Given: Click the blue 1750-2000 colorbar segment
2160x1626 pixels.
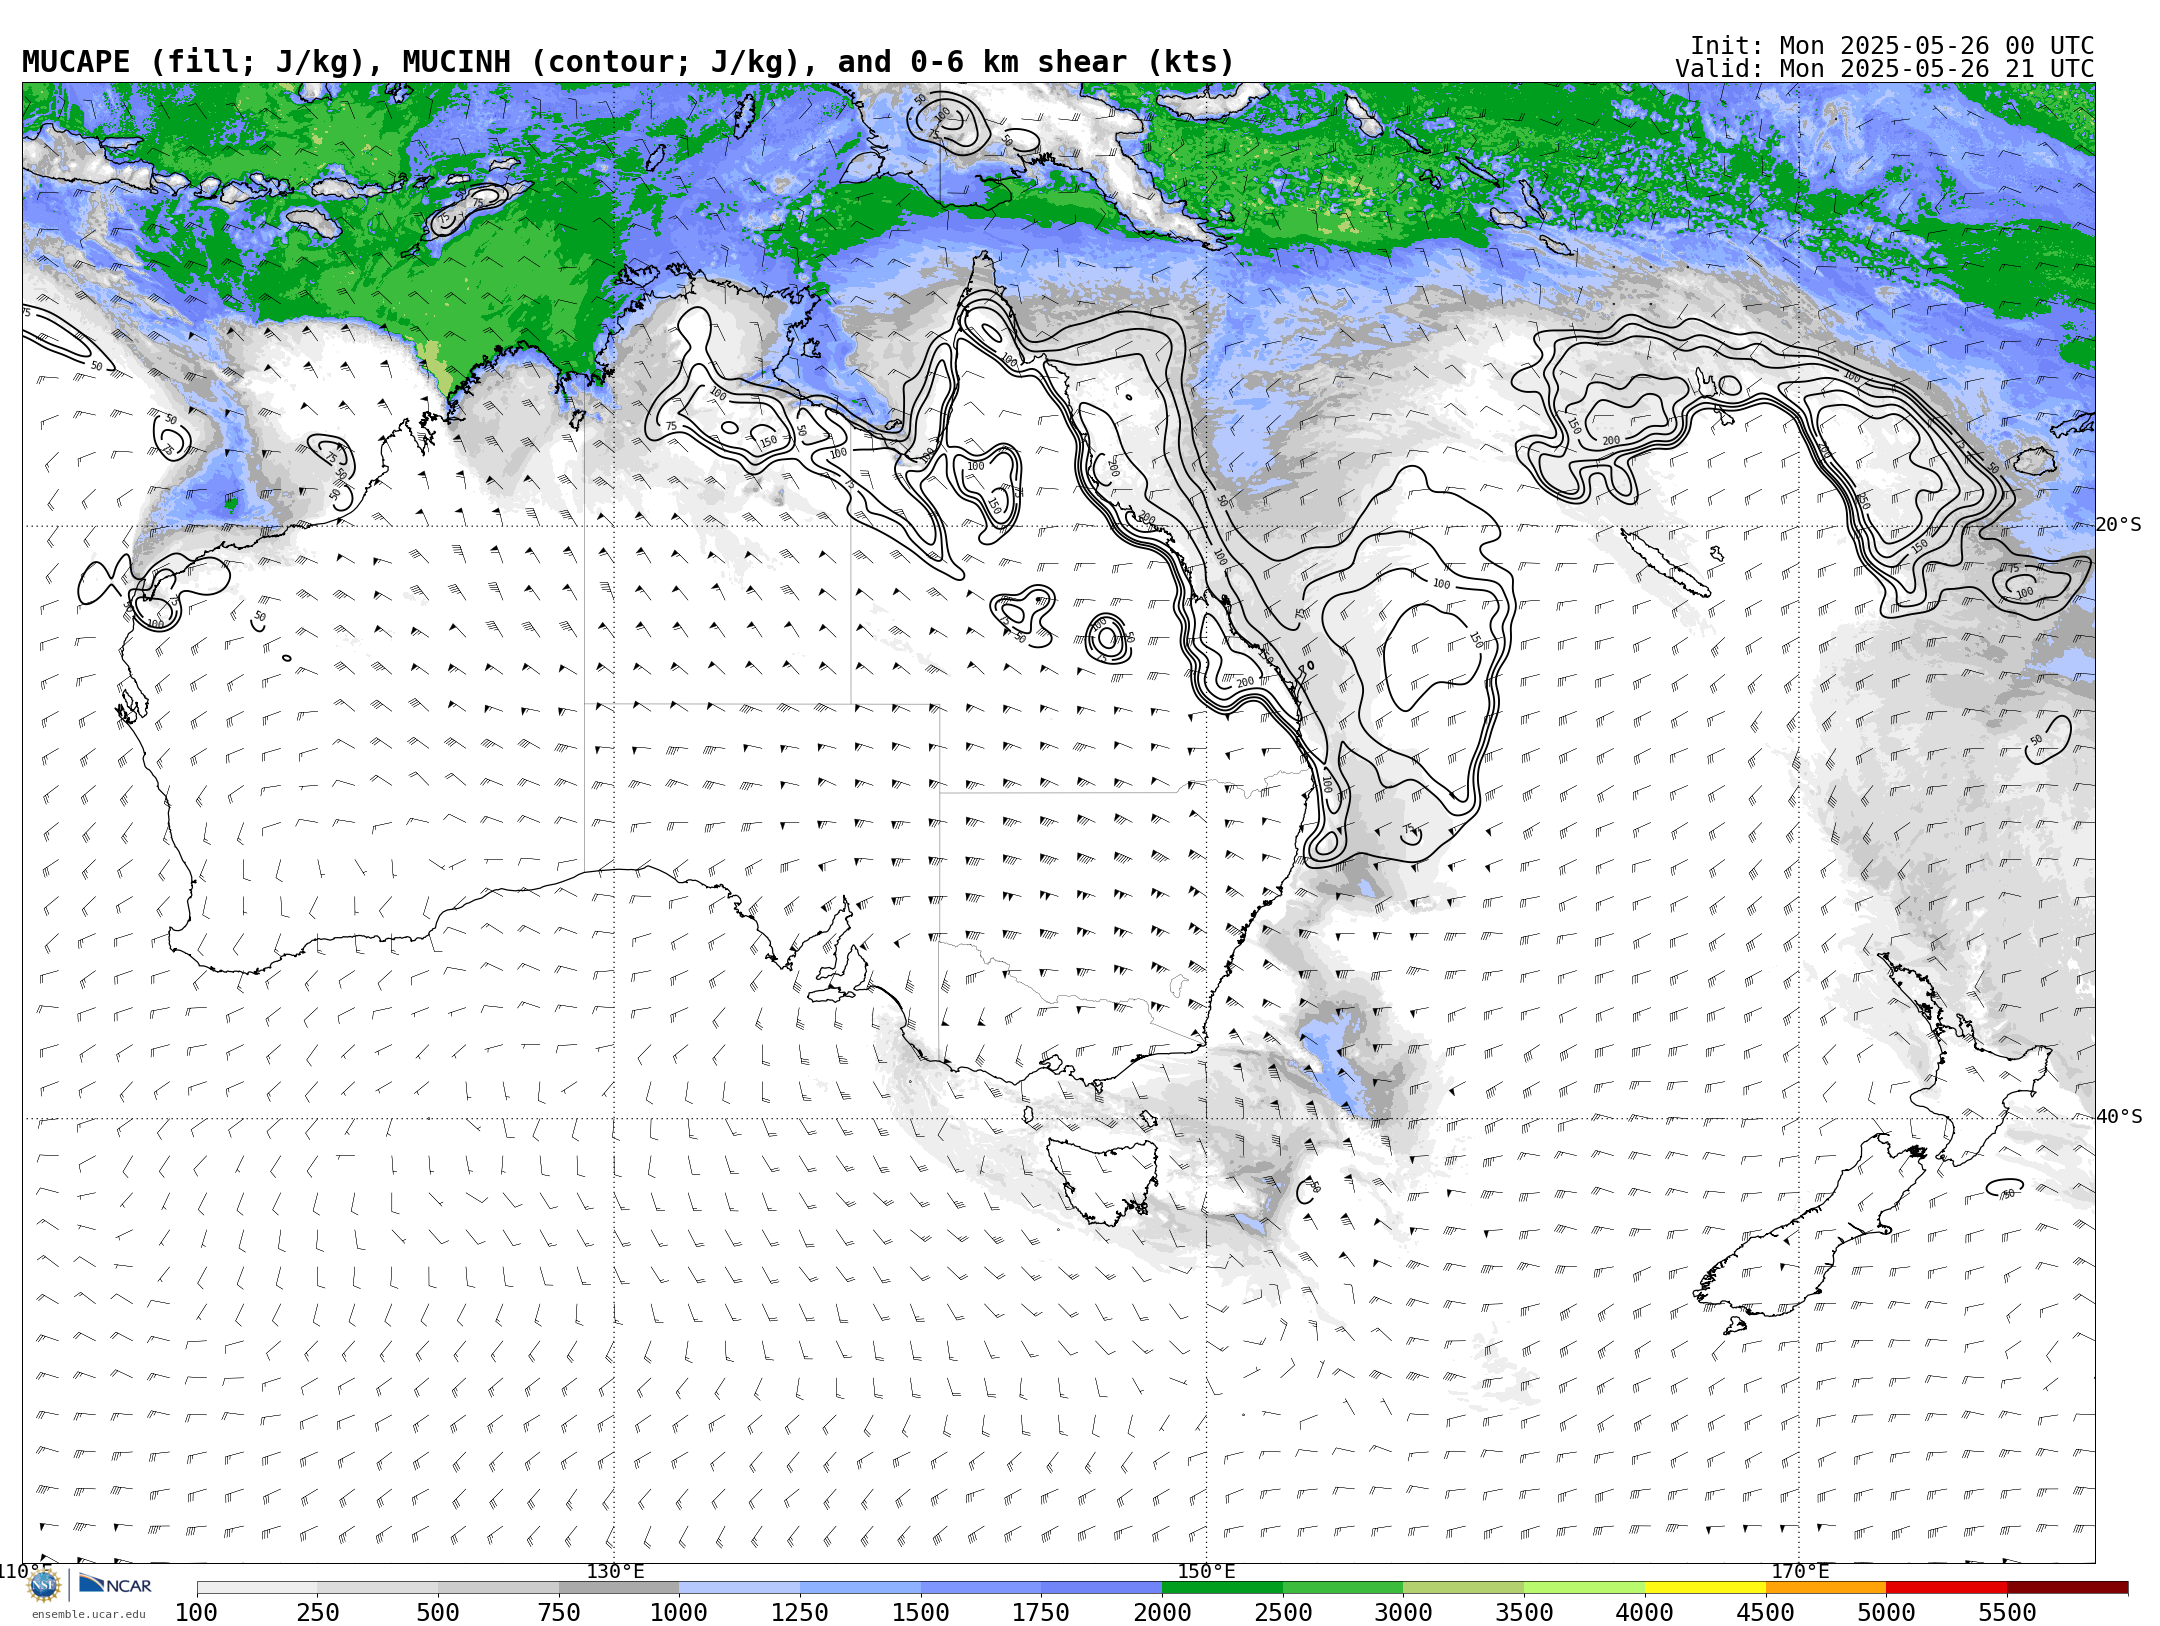Looking at the screenshot, I should pyautogui.click(x=1101, y=1588).
